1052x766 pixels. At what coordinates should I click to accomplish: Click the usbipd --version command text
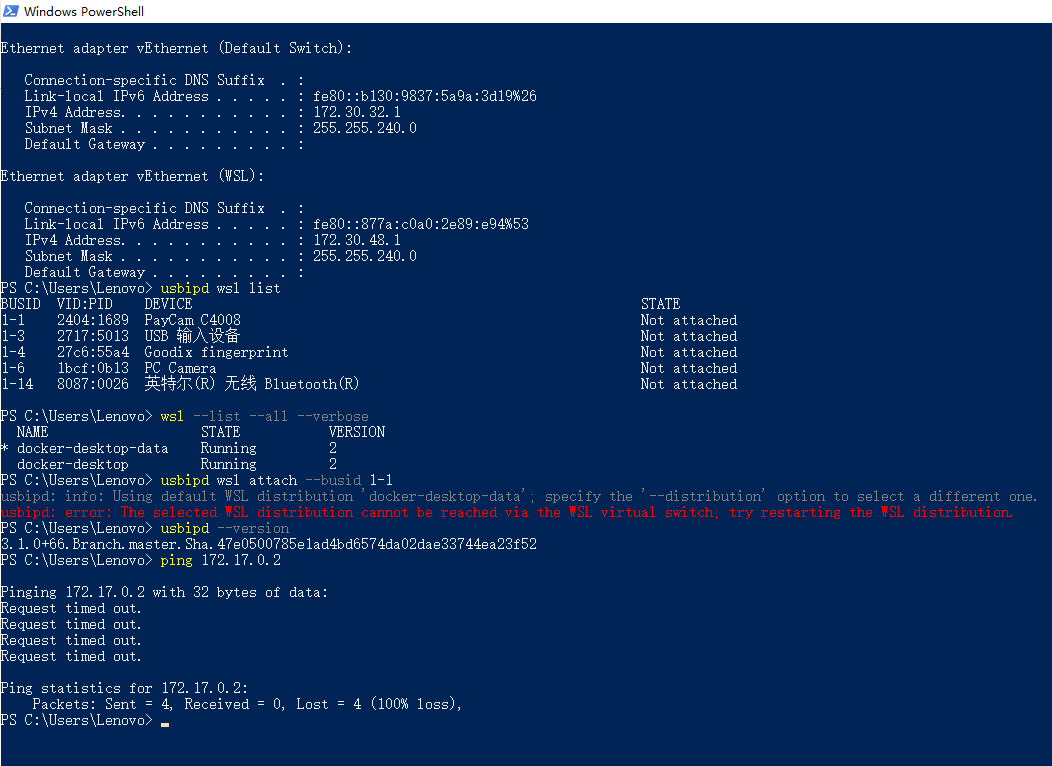pyautogui.click(x=226, y=527)
